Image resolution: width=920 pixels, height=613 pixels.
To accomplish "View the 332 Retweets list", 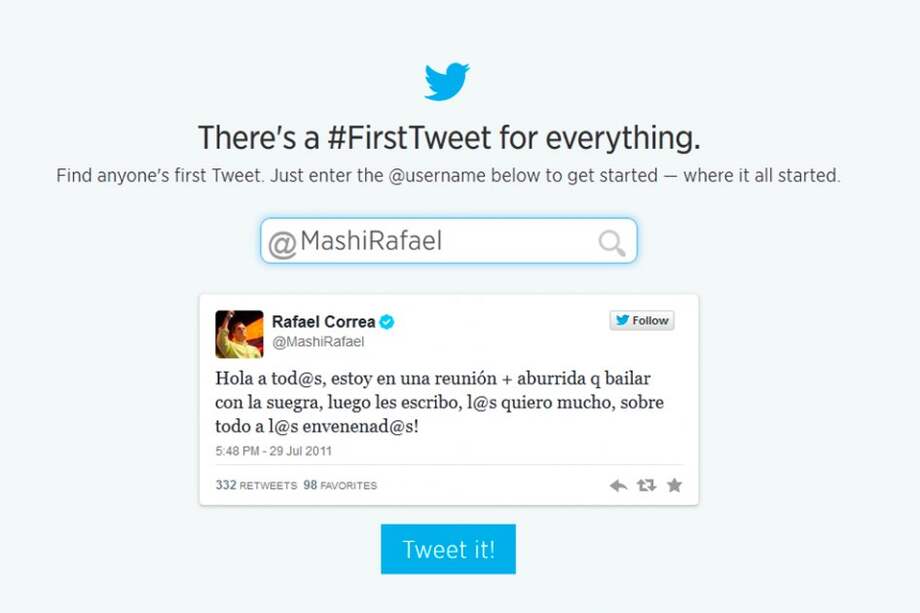I will click(x=256, y=486).
